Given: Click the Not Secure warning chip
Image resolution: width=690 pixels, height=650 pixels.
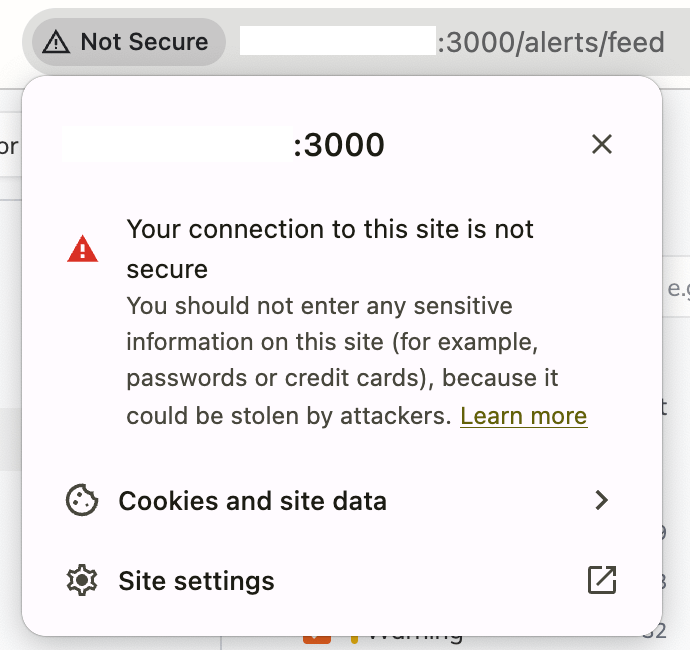Looking at the screenshot, I should 128,42.
